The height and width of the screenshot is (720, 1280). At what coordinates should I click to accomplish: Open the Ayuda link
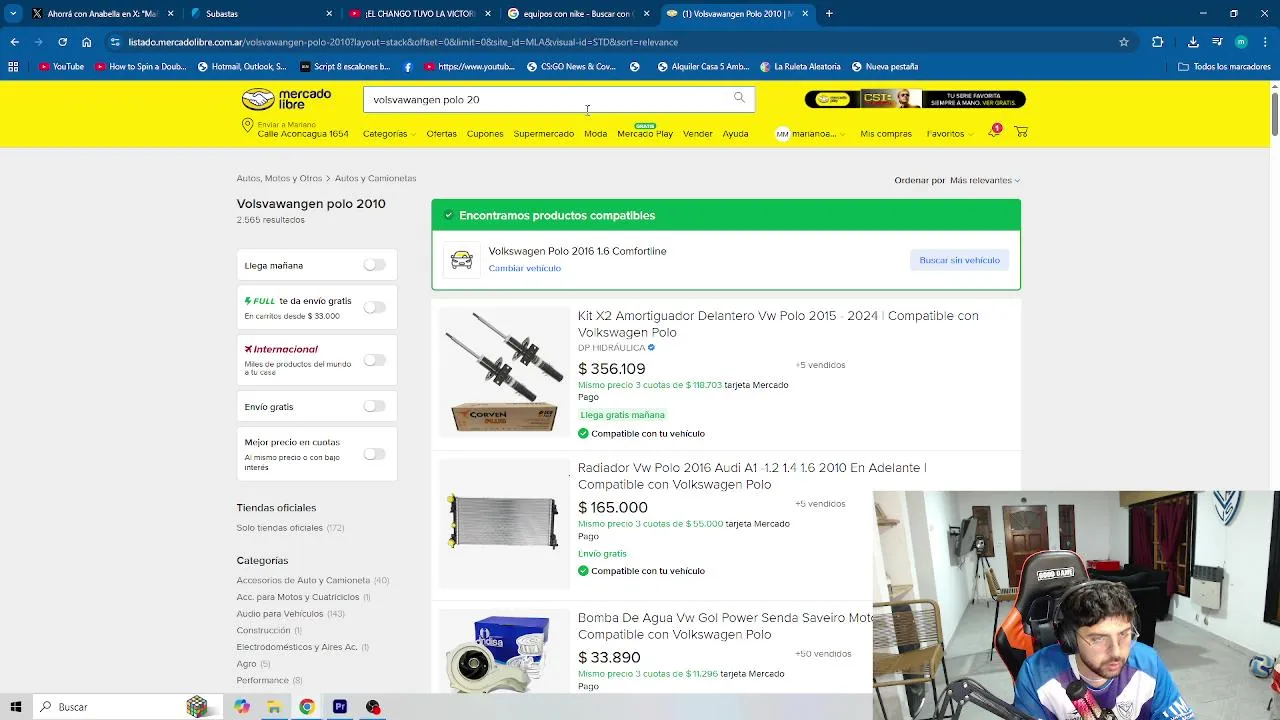point(735,134)
